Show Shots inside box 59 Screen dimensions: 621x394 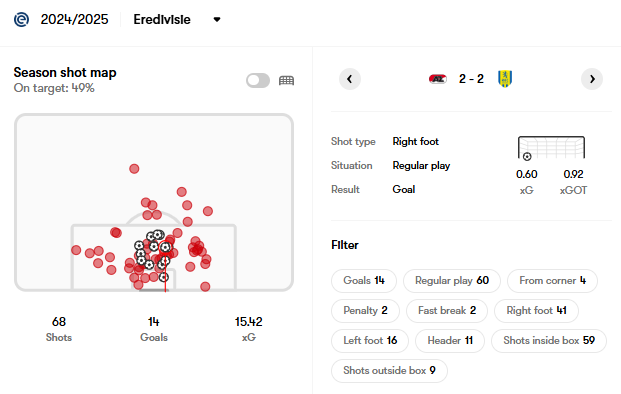(x=549, y=341)
